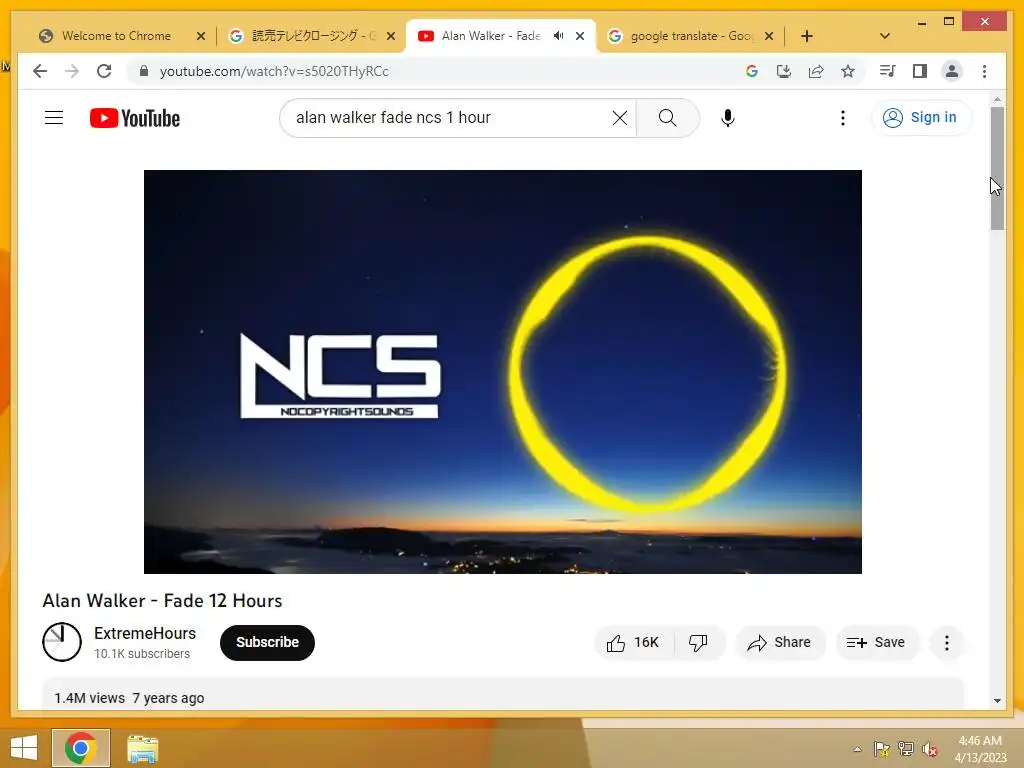Switch to the Welcome to Chrome tab
This screenshot has width=1024, height=768.
[x=116, y=36]
